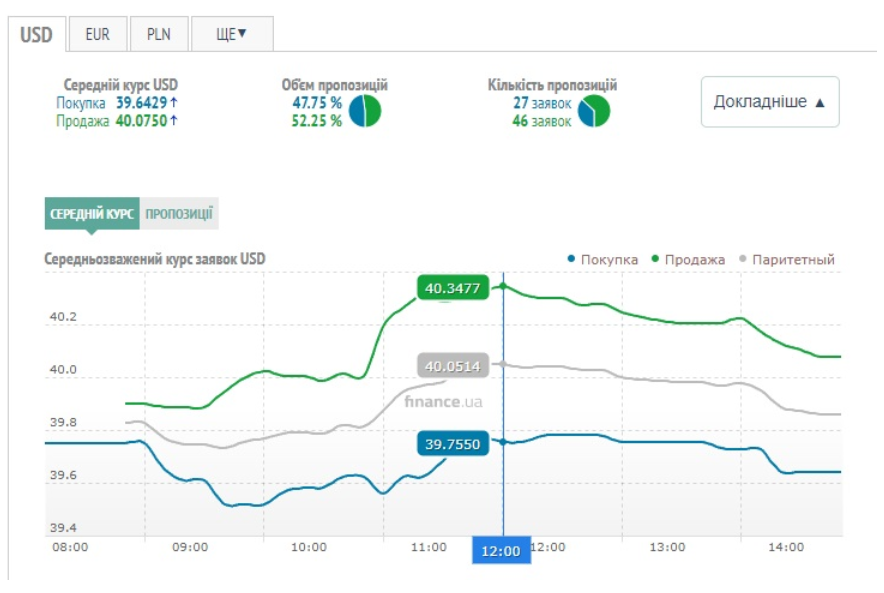
Task: Click the green 40.3477 sell tooltip
Action: (x=453, y=289)
